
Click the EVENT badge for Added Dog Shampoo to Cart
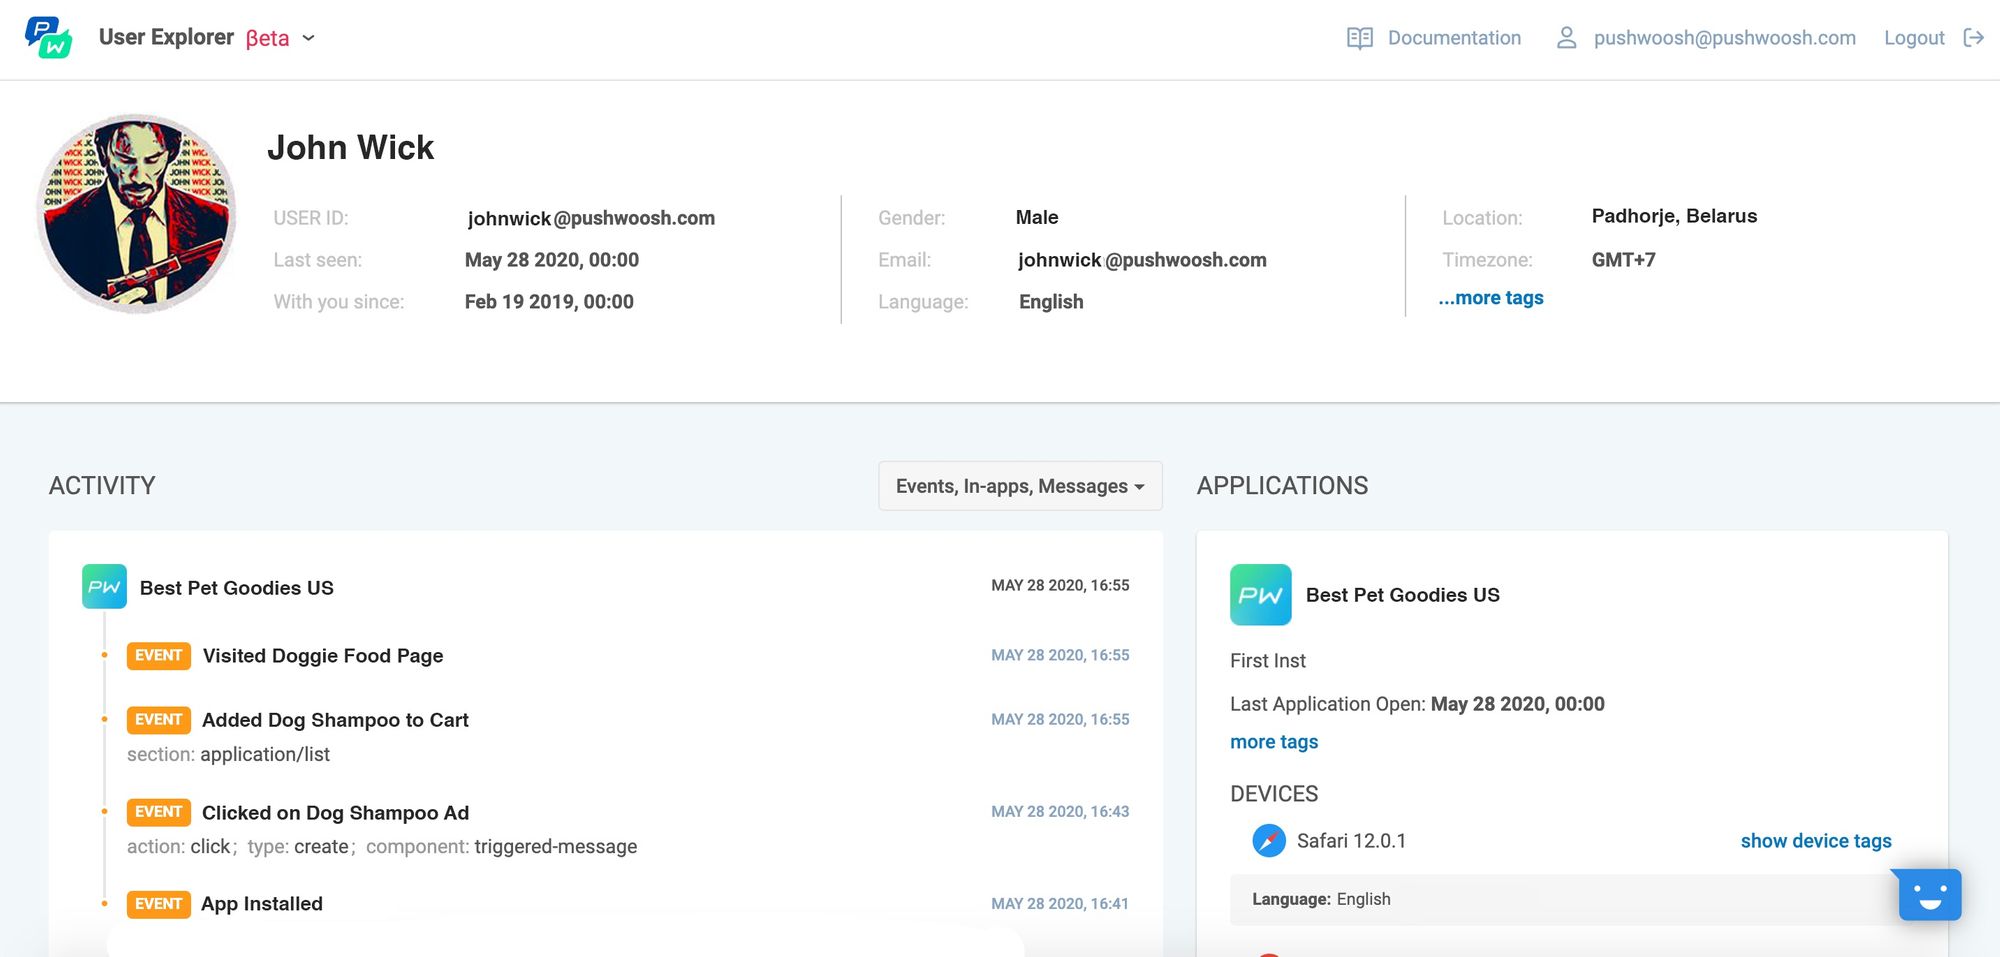pos(158,720)
